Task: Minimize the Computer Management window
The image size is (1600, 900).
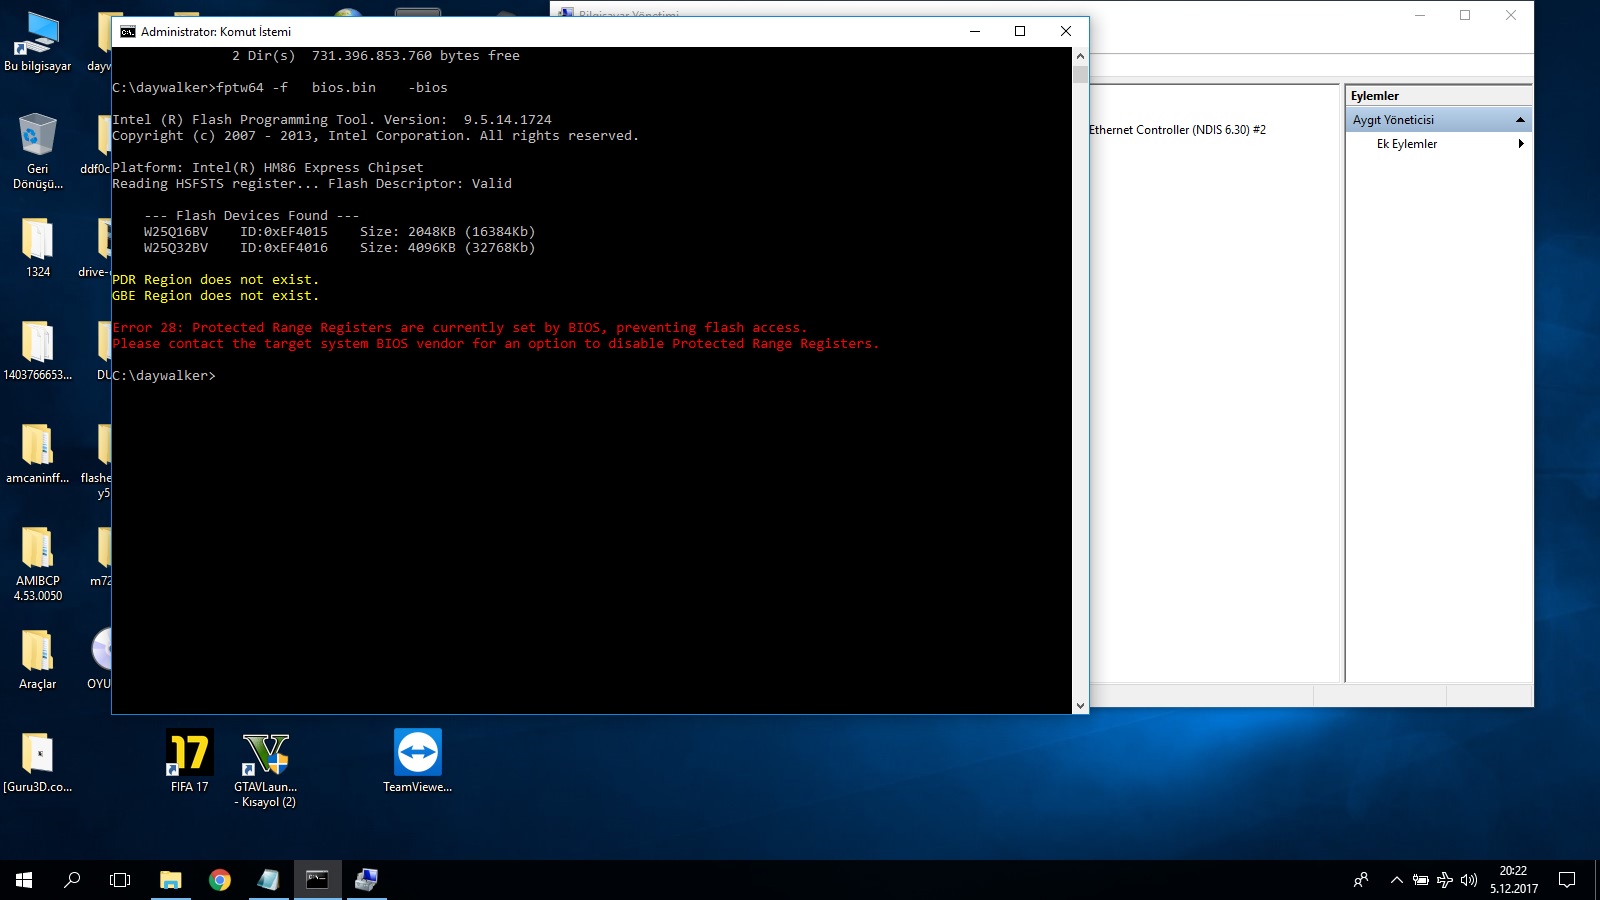Action: (1420, 15)
